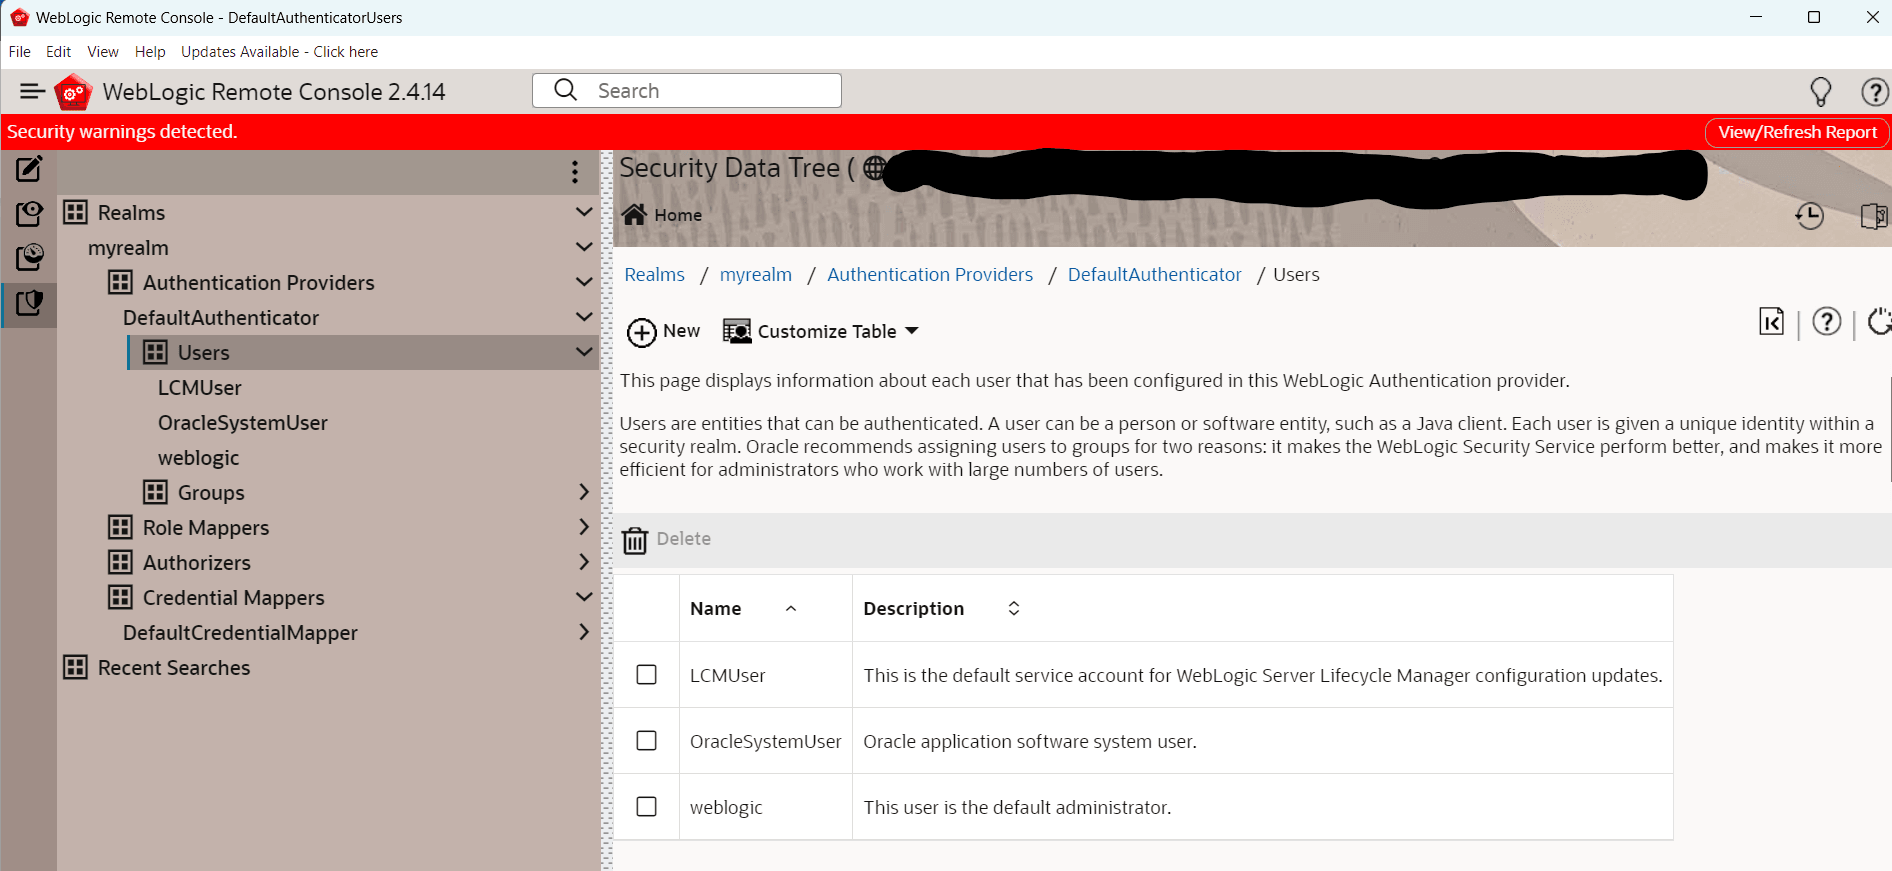Collapse the myrealm tree node
The image size is (1892, 871).
tap(584, 247)
